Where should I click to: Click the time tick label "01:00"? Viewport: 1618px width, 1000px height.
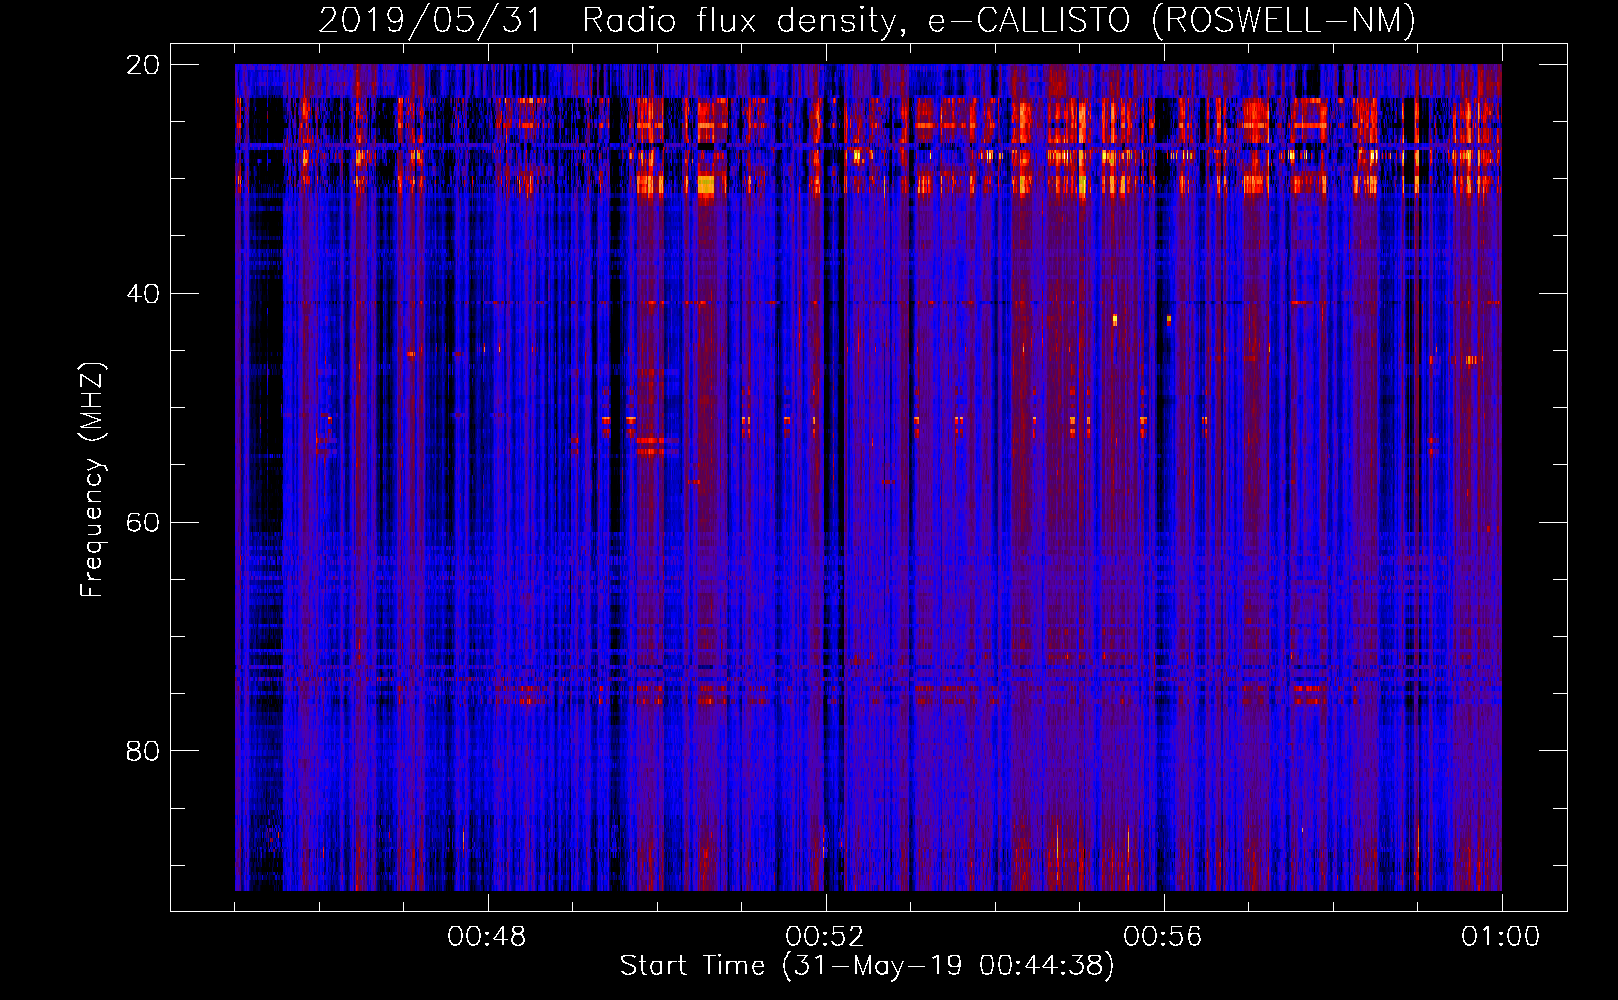(1501, 937)
